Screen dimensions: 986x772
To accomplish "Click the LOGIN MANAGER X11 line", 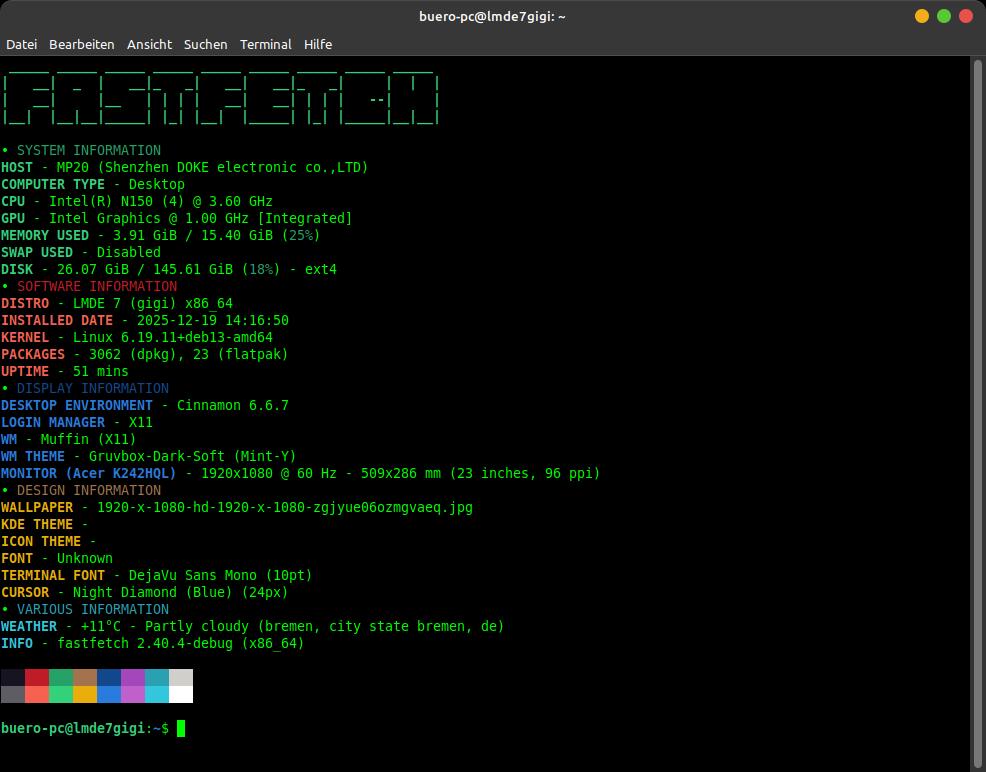I will [x=77, y=422].
